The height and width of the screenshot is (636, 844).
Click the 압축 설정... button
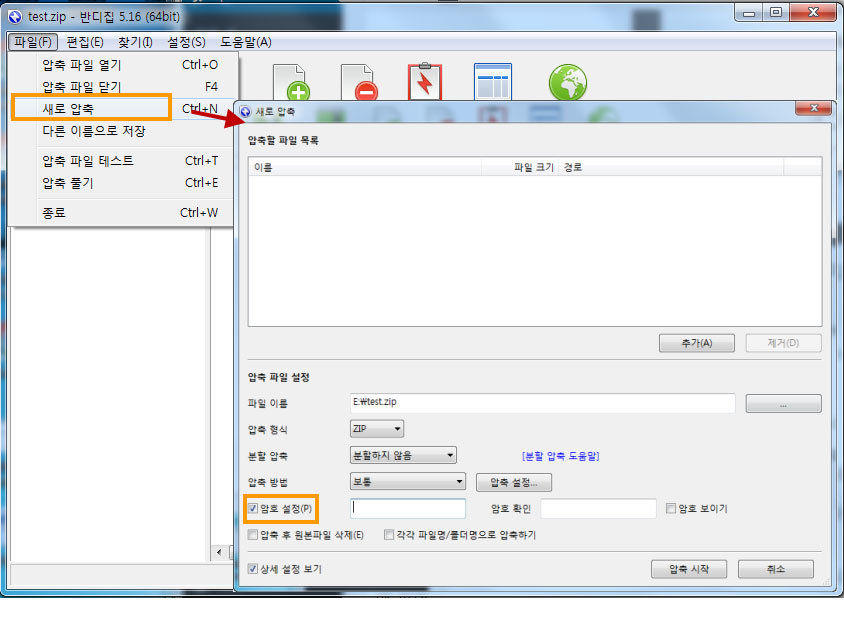[514, 482]
